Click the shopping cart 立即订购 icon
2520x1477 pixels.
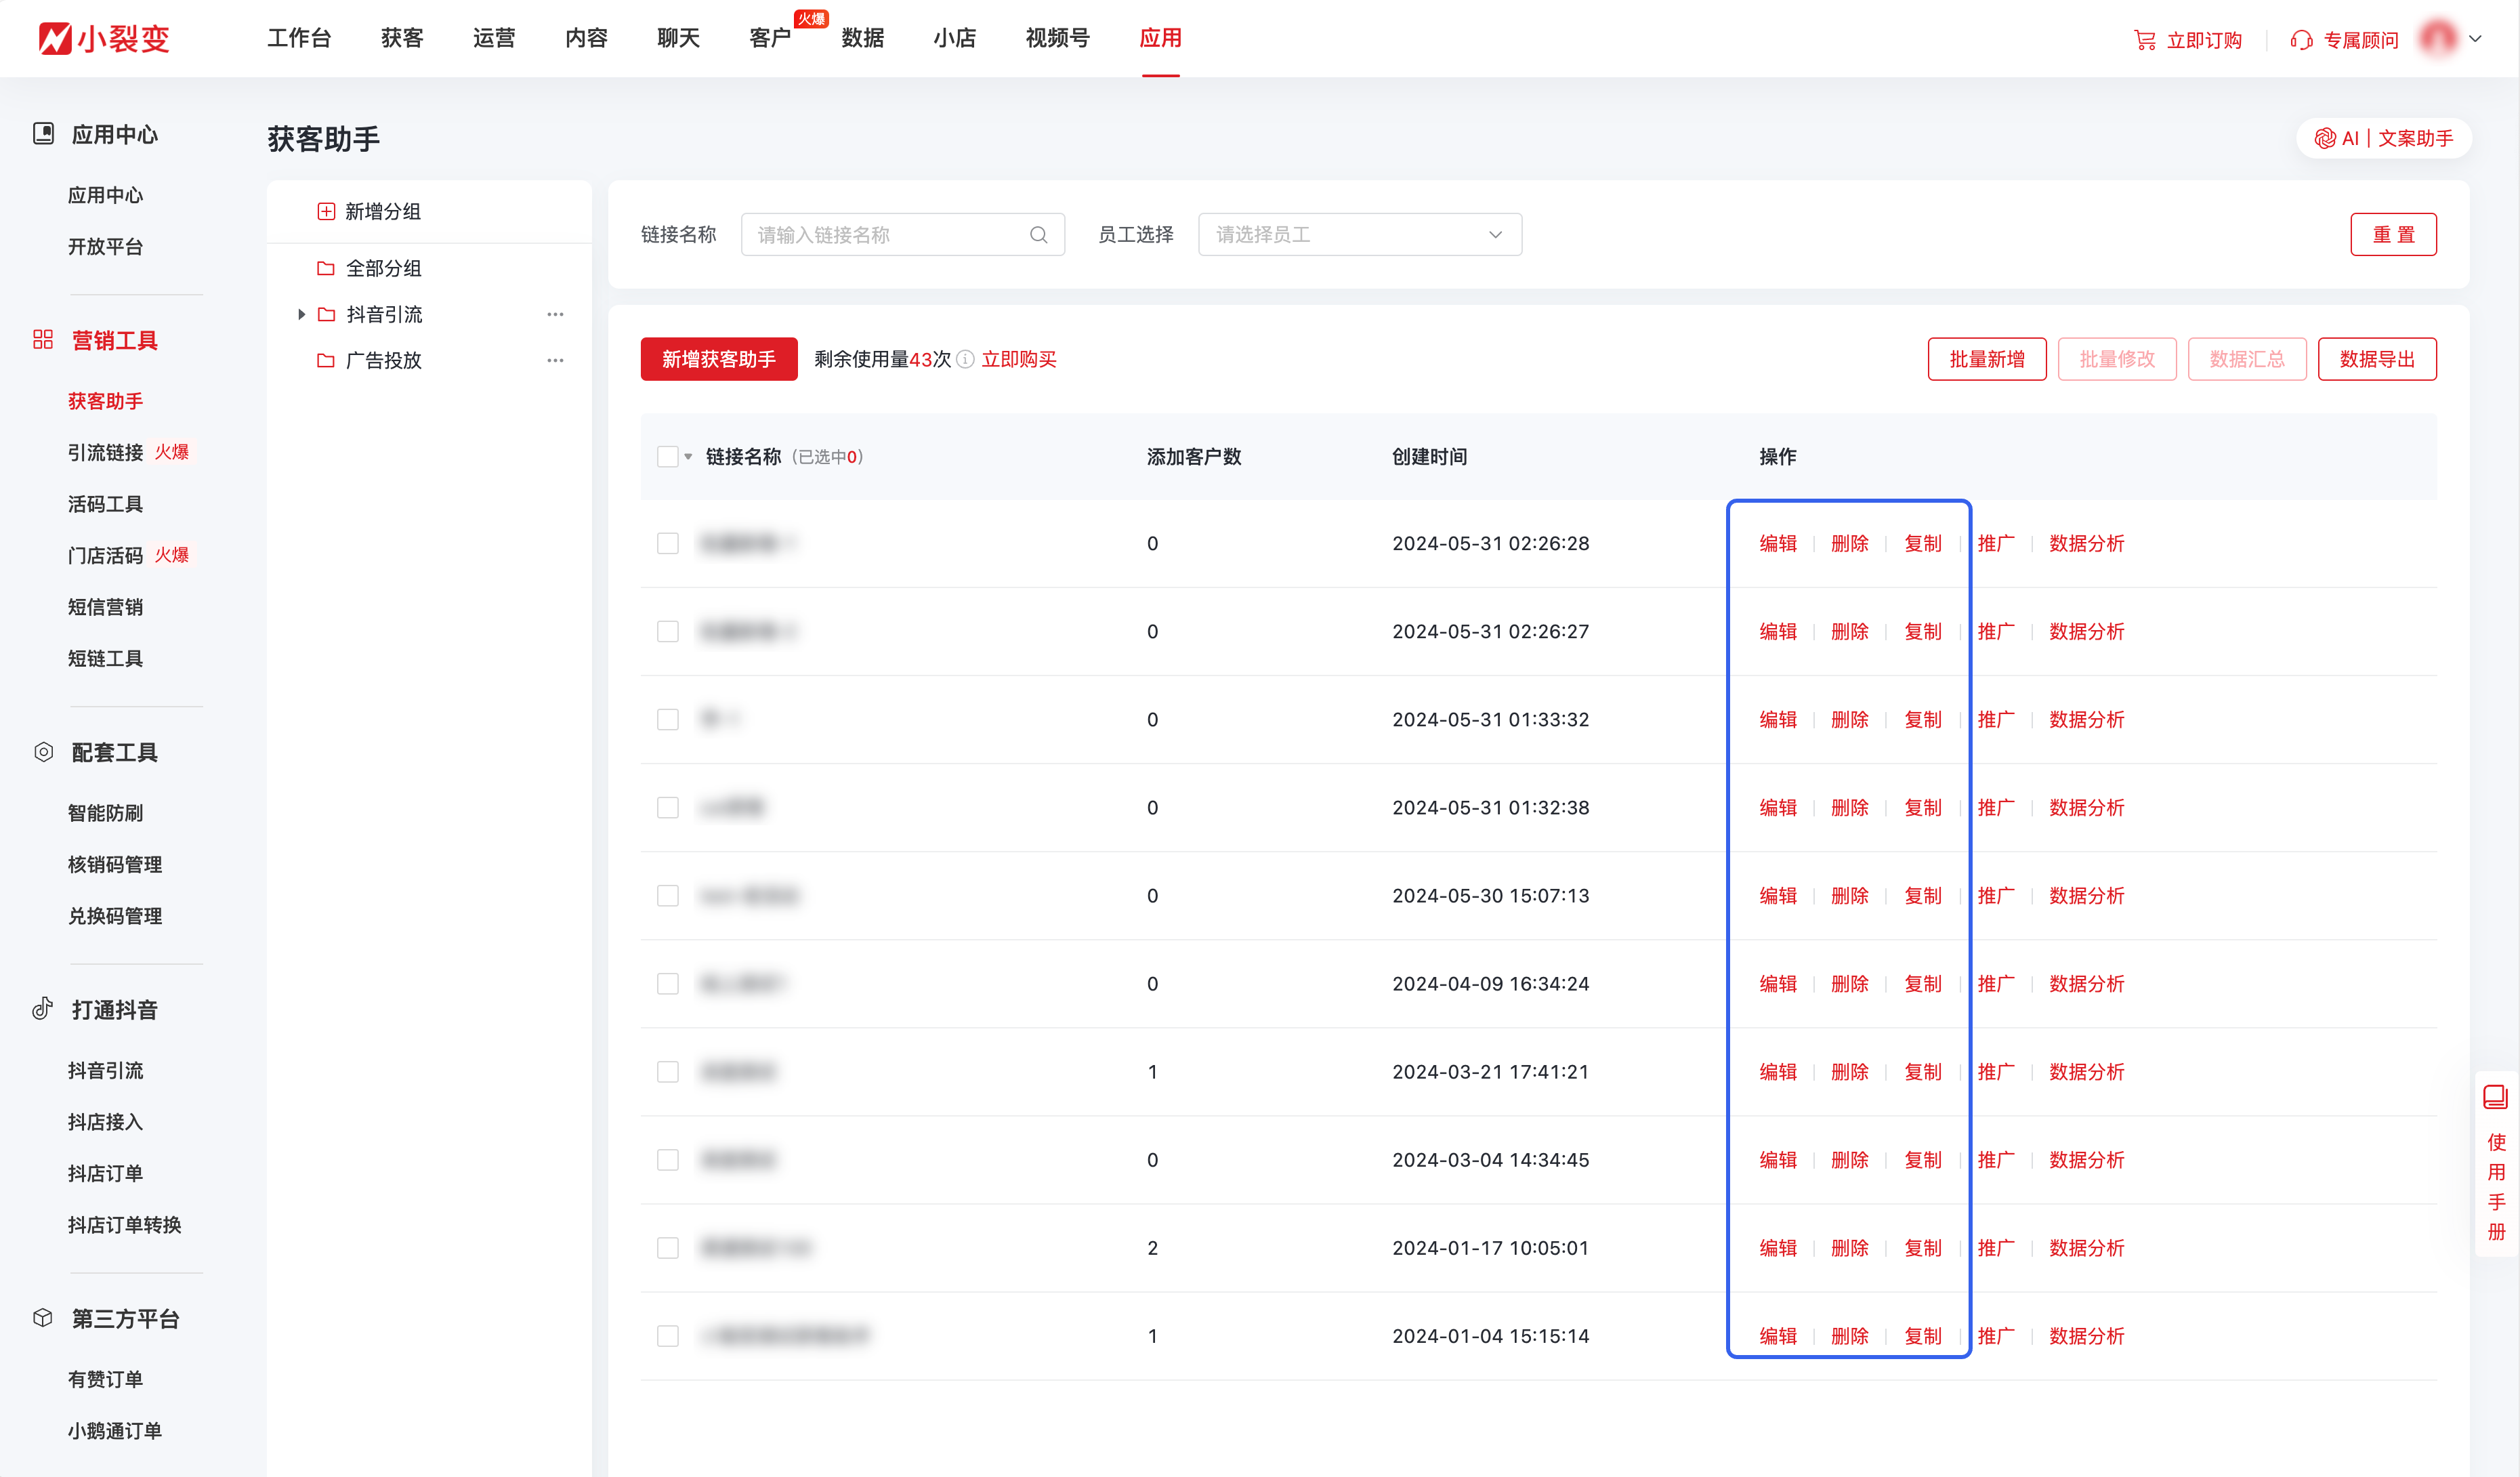(2144, 40)
